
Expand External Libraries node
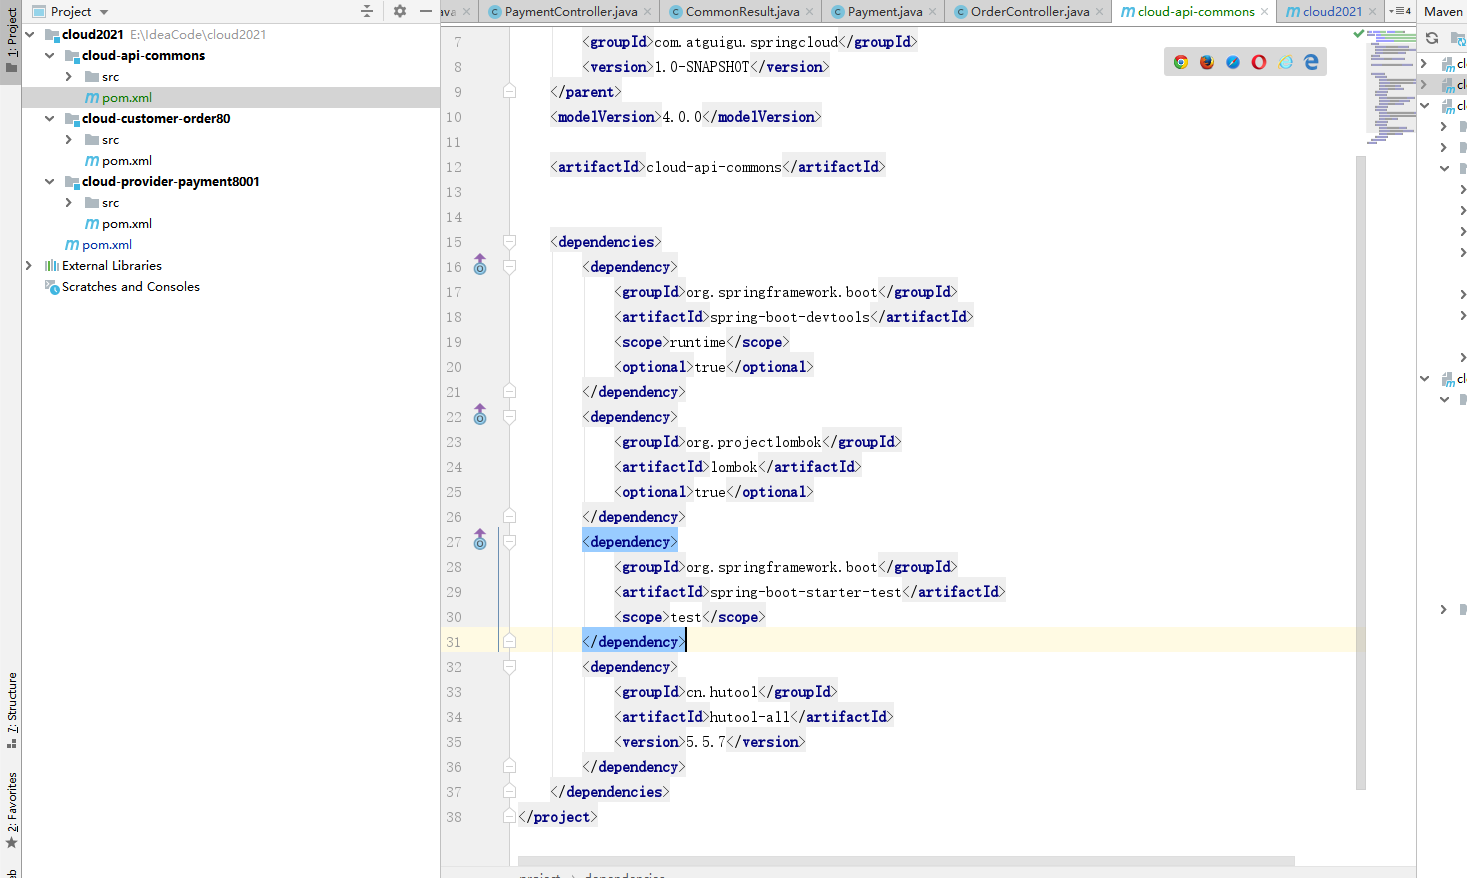click(29, 265)
